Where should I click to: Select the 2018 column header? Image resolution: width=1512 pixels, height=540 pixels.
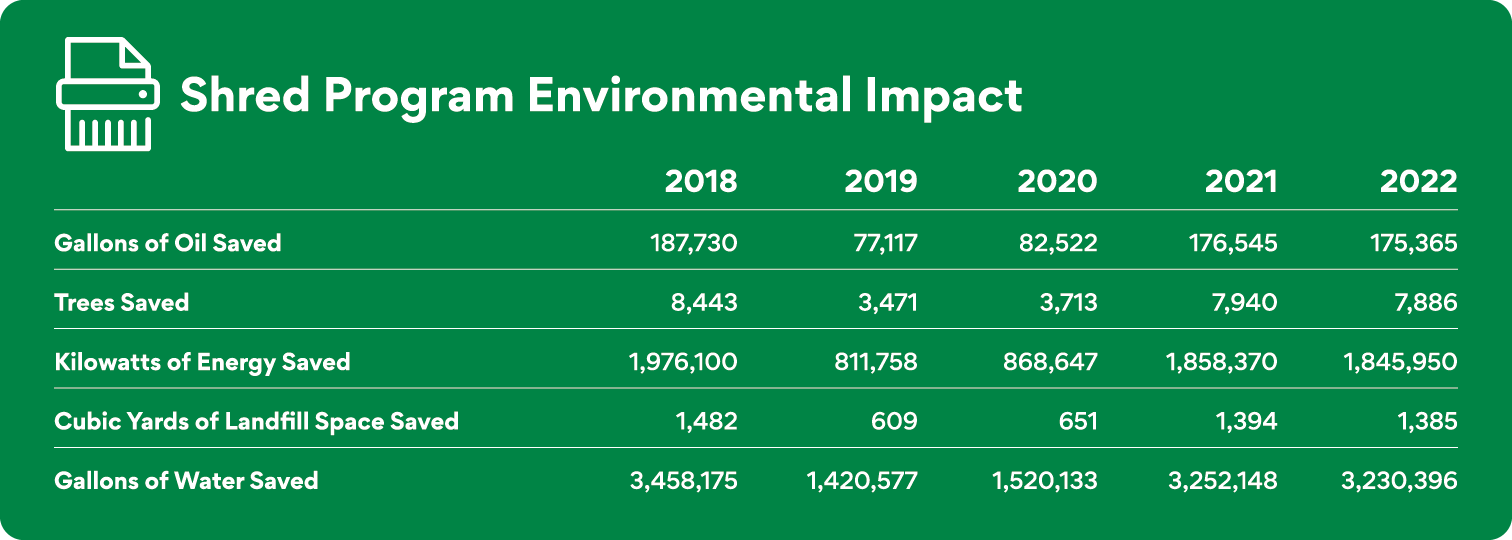[701, 181]
